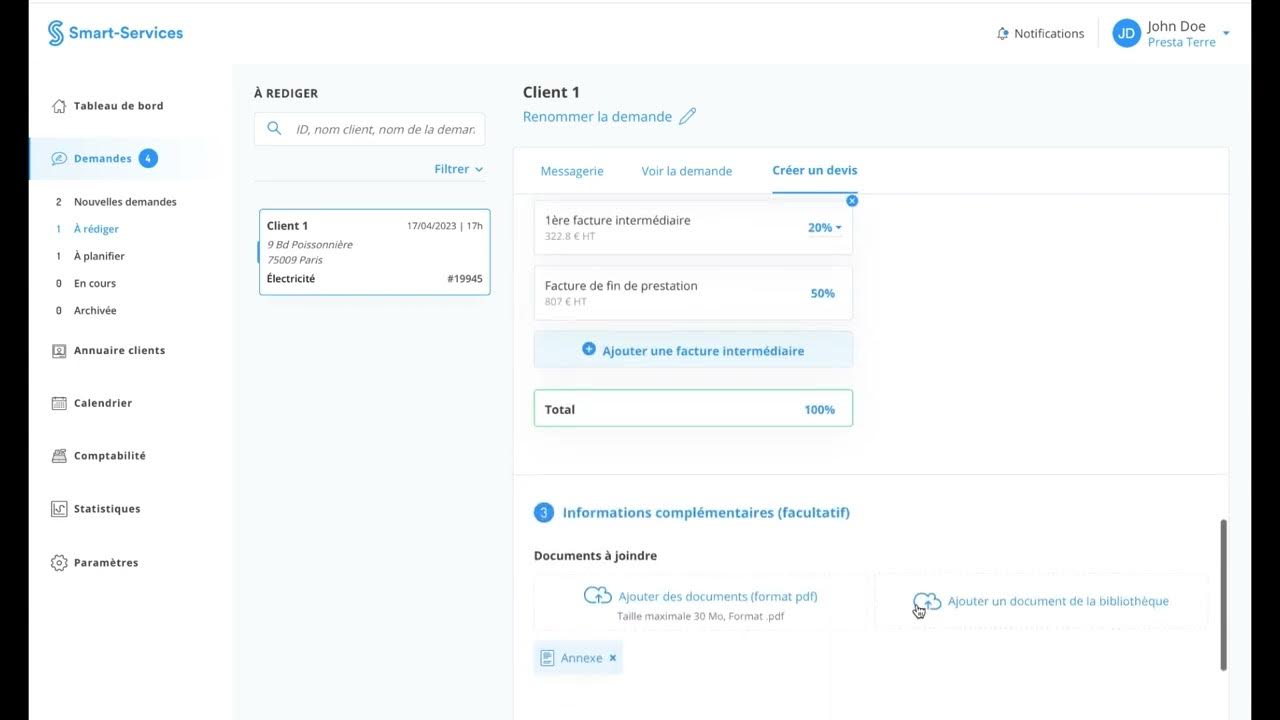The height and width of the screenshot is (720, 1280).
Task: Open Calendrier from the sidebar icon
Action: coord(59,403)
